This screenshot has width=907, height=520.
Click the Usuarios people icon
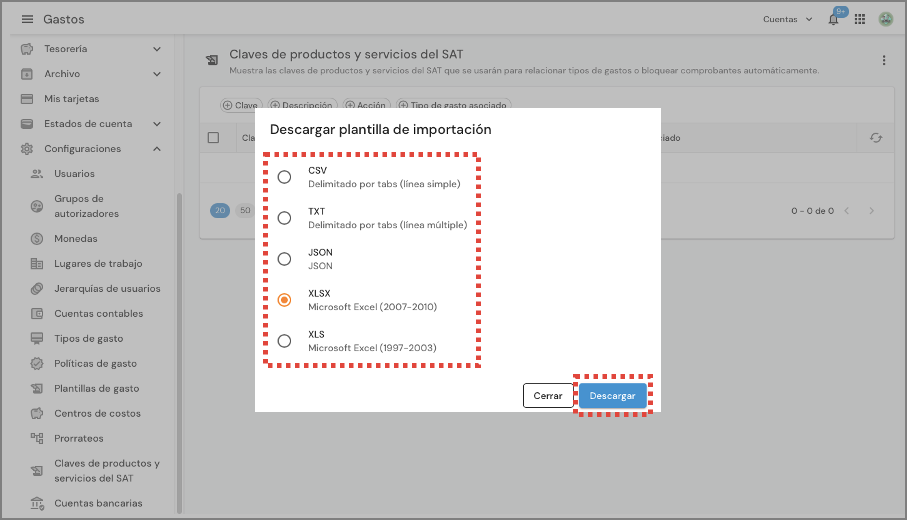(36, 174)
